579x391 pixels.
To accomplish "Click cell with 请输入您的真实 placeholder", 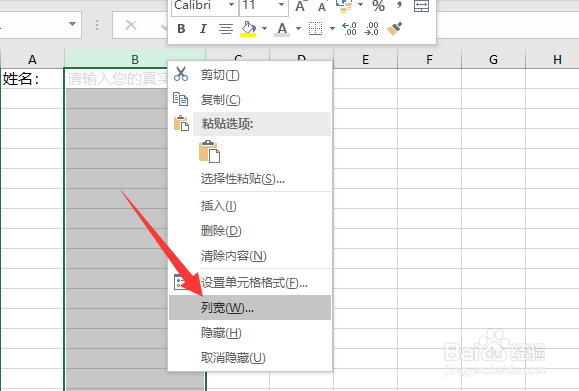I will [116, 79].
